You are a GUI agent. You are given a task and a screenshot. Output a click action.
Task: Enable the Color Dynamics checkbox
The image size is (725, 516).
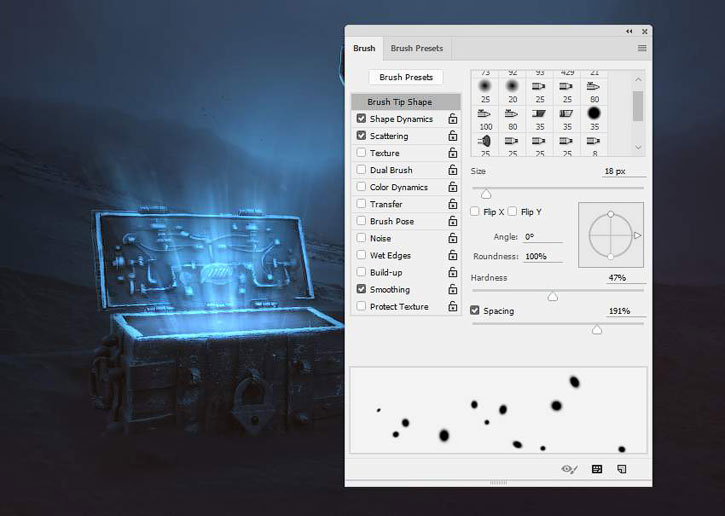click(361, 187)
